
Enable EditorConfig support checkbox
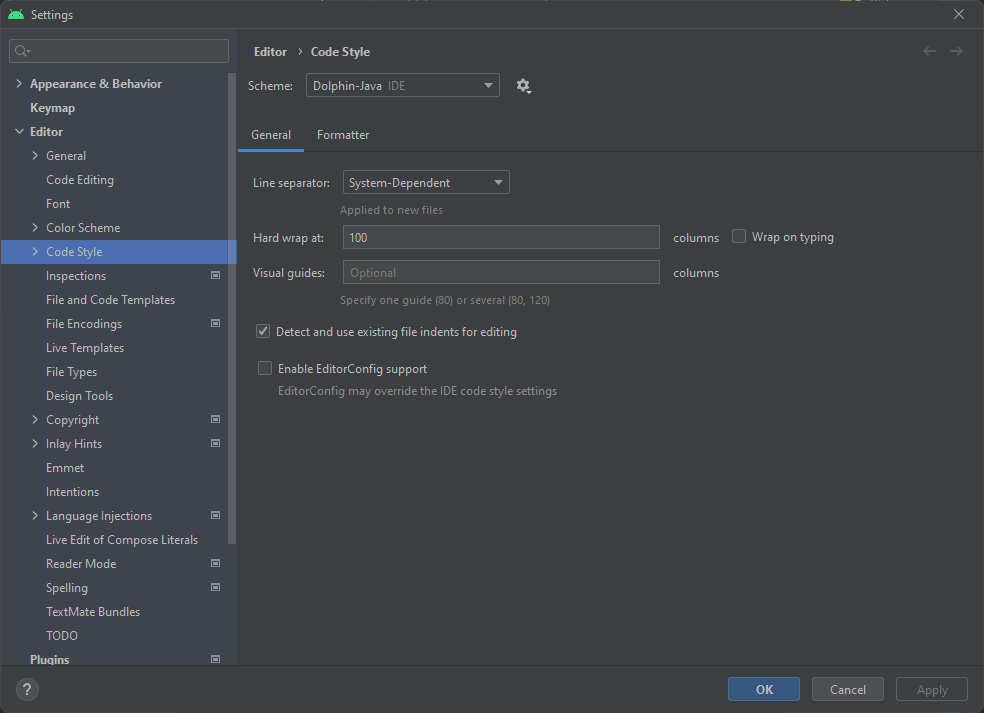point(265,368)
